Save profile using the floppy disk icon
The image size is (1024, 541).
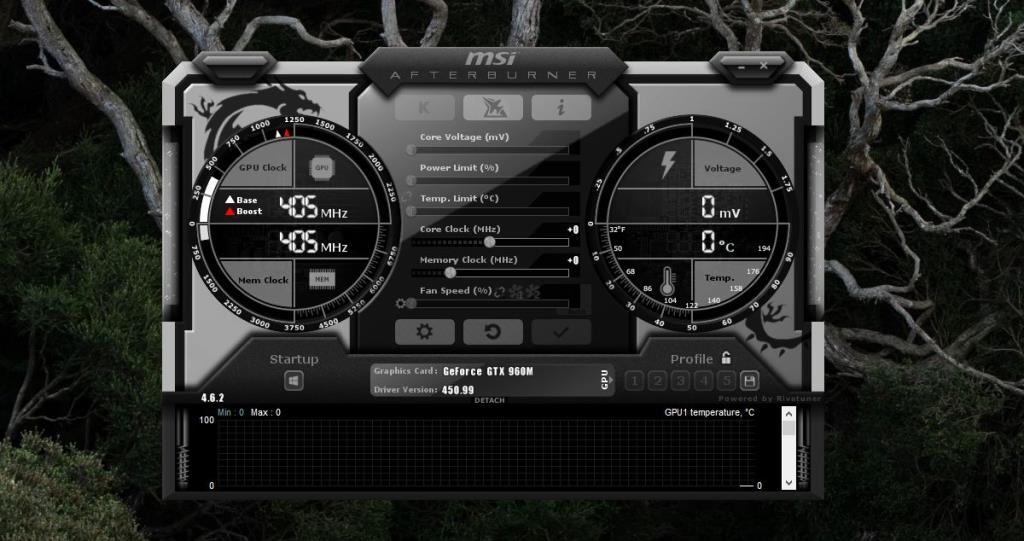749,381
